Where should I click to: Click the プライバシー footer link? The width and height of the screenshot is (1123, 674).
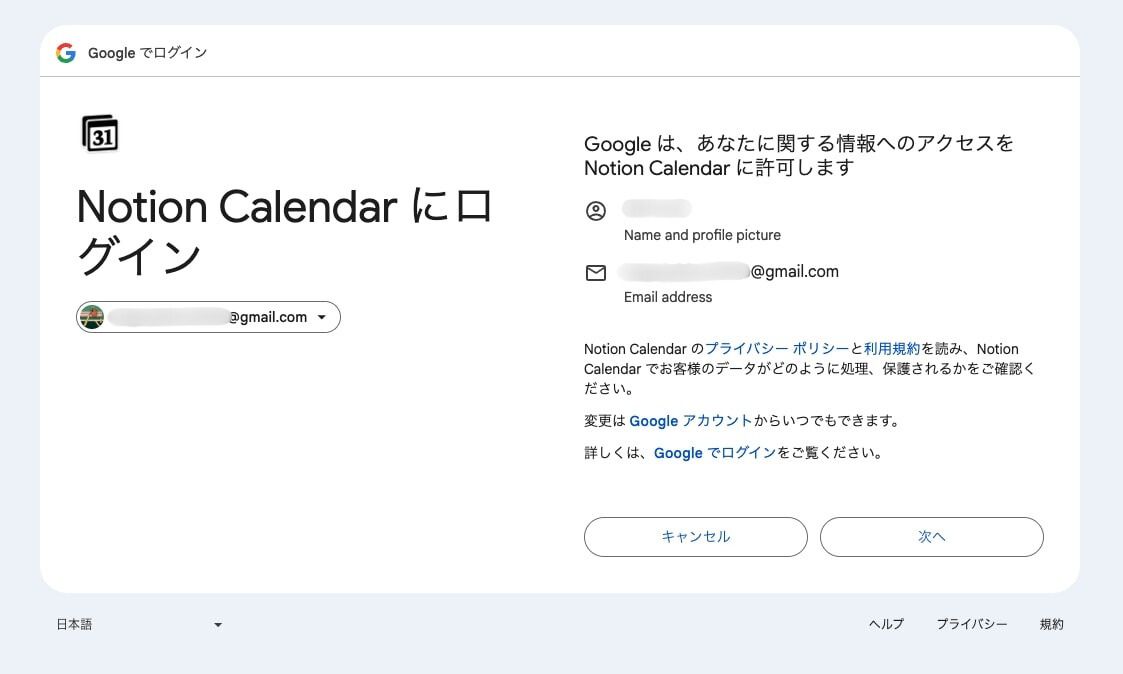[972, 624]
